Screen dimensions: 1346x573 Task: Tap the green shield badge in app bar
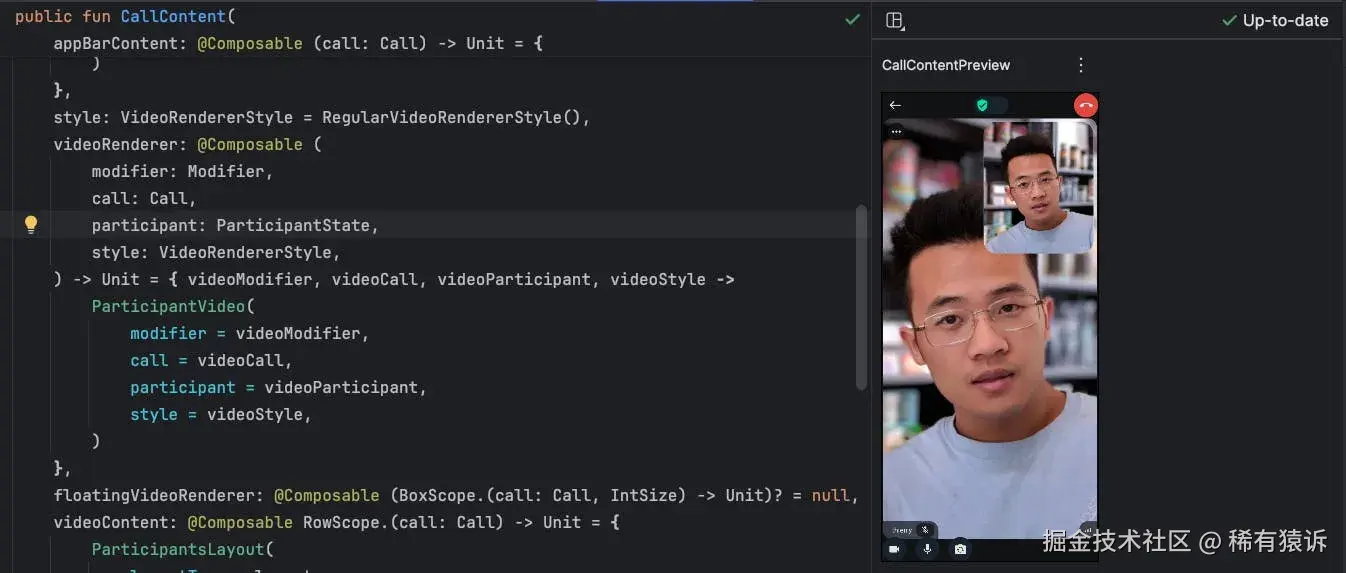click(x=982, y=105)
